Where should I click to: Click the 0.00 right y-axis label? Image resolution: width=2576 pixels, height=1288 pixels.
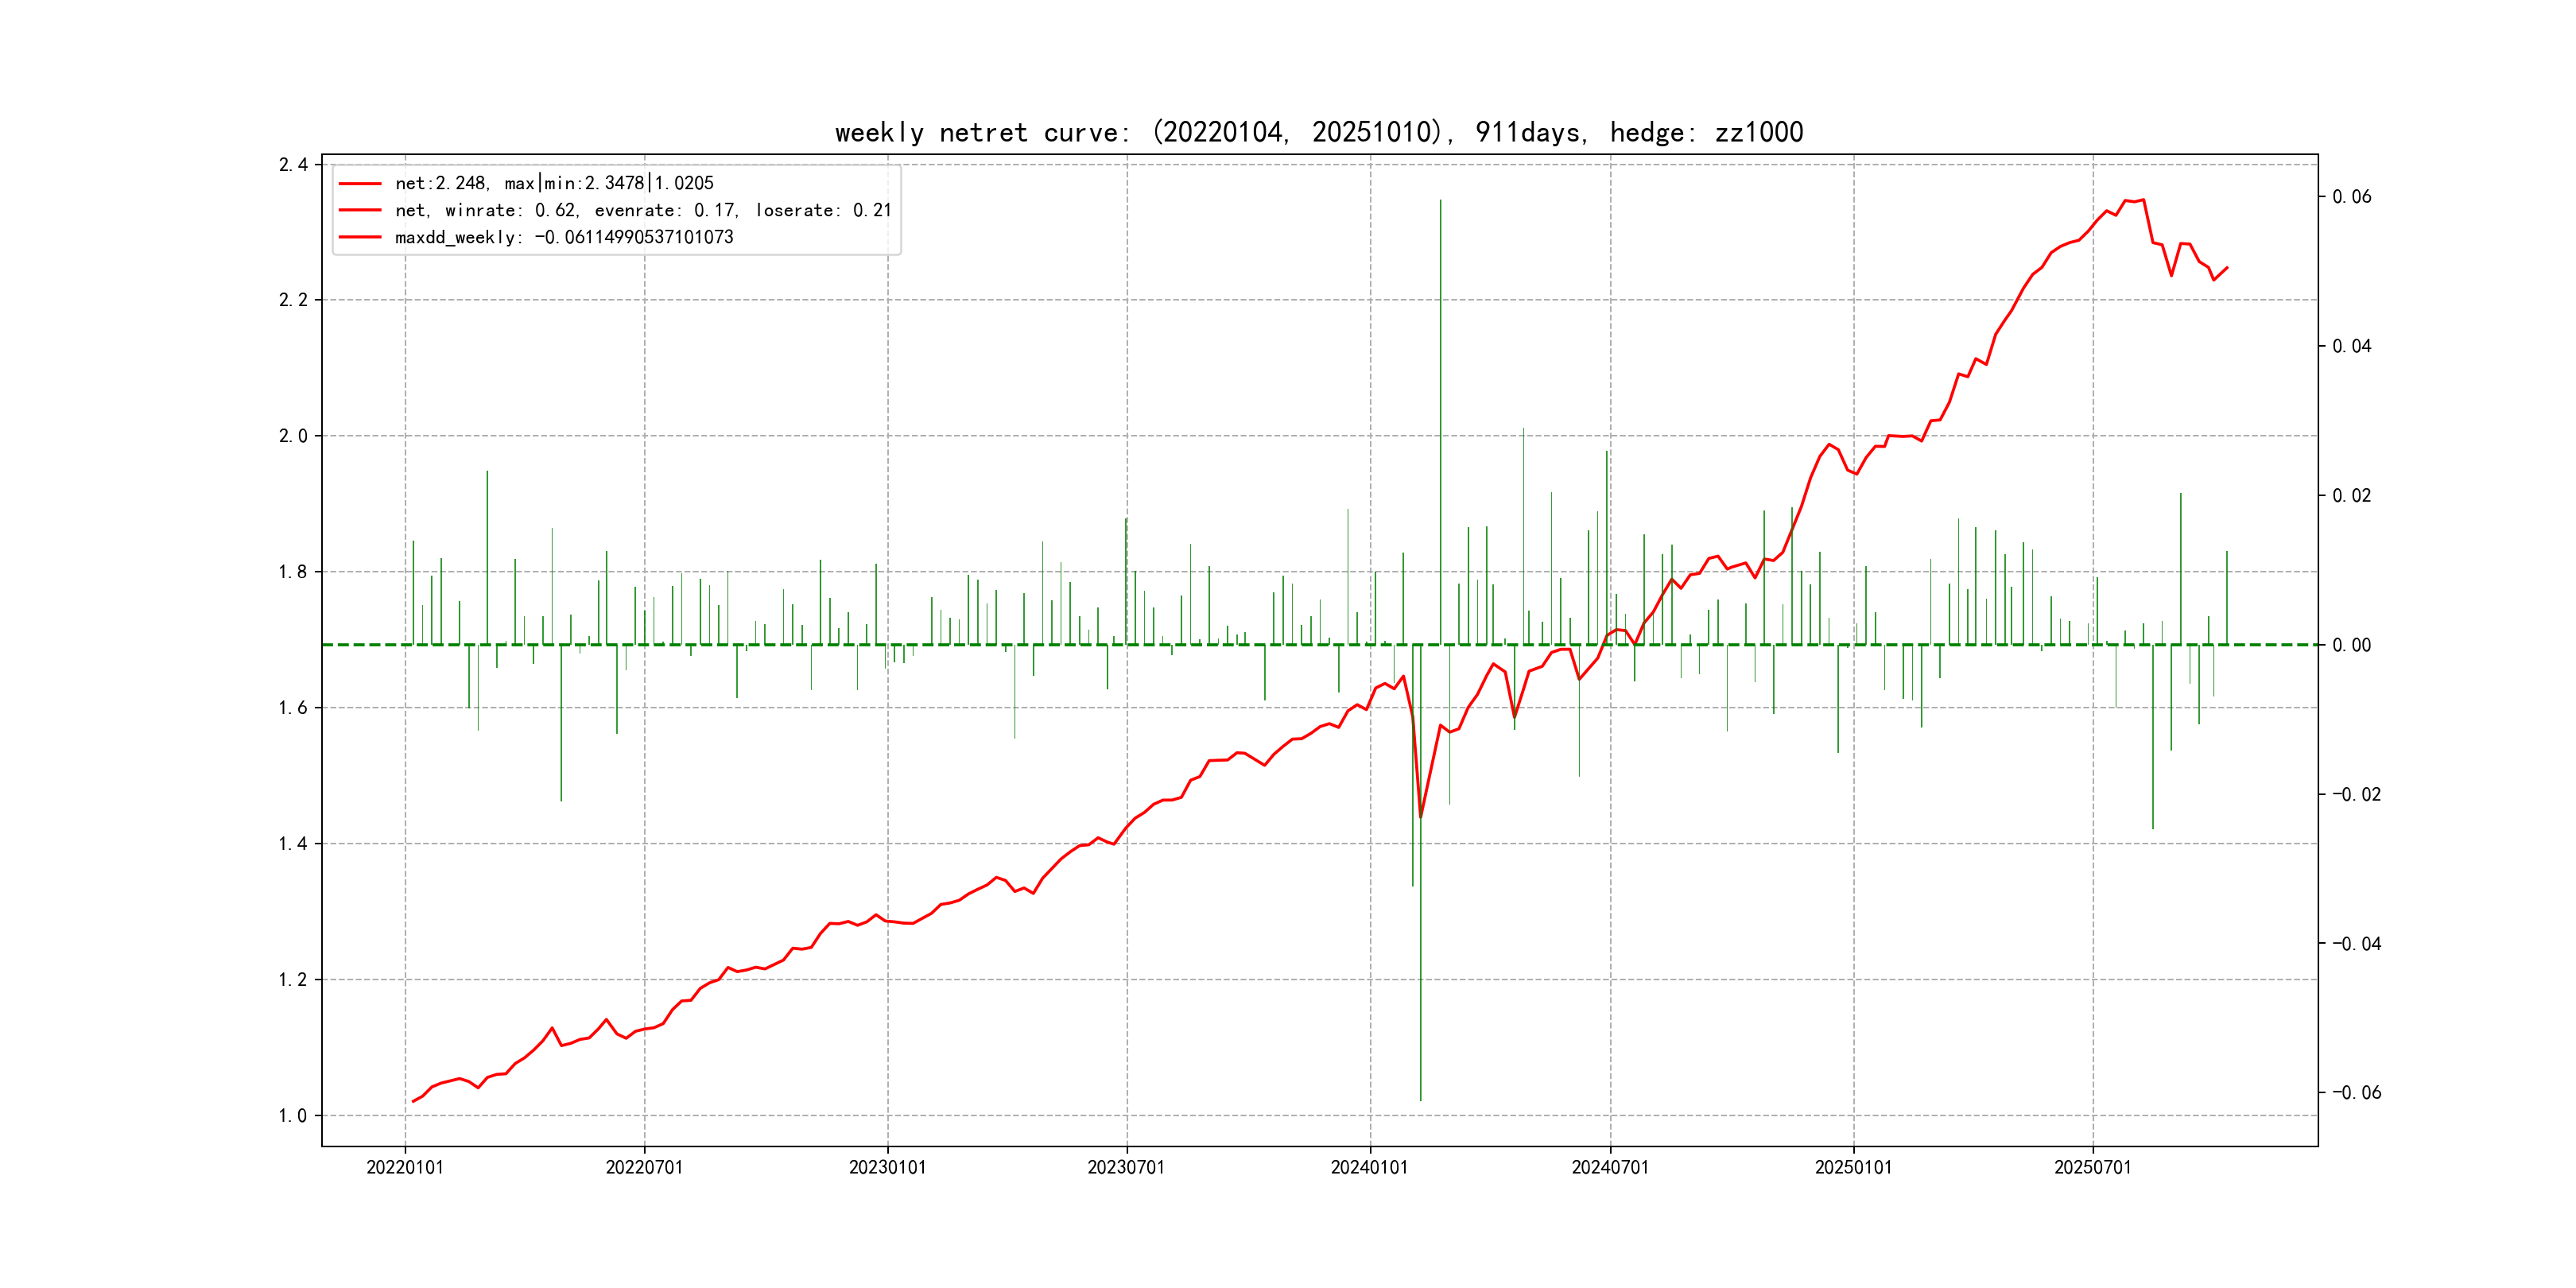click(2352, 646)
